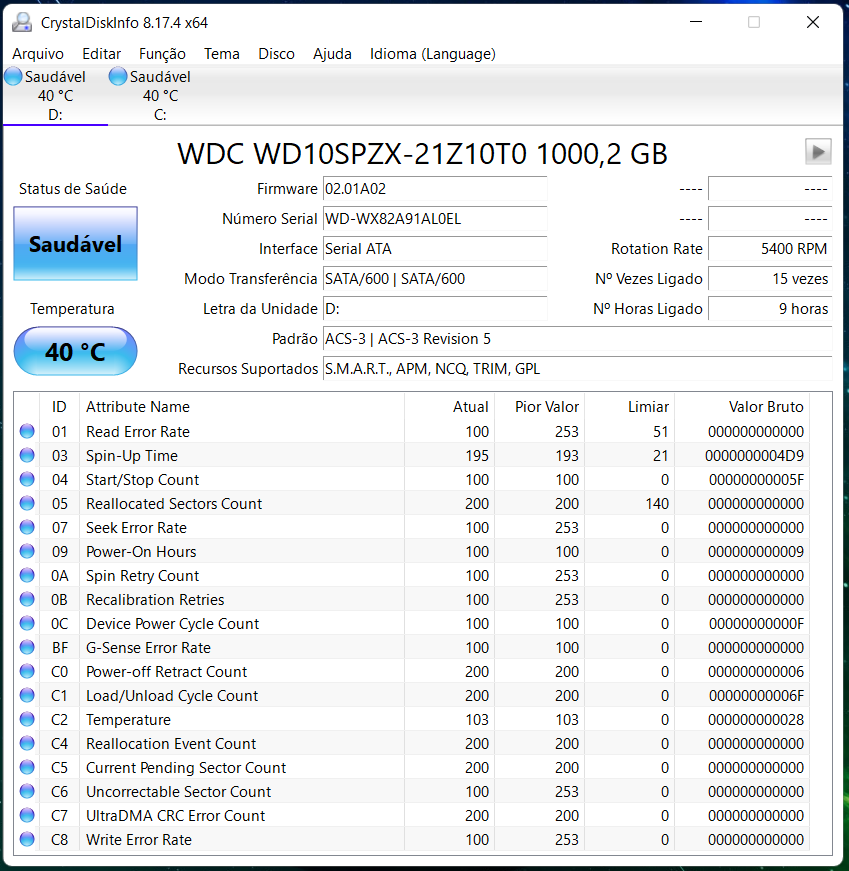Click the Limiar column header
The height and width of the screenshot is (871, 849).
pos(630,407)
